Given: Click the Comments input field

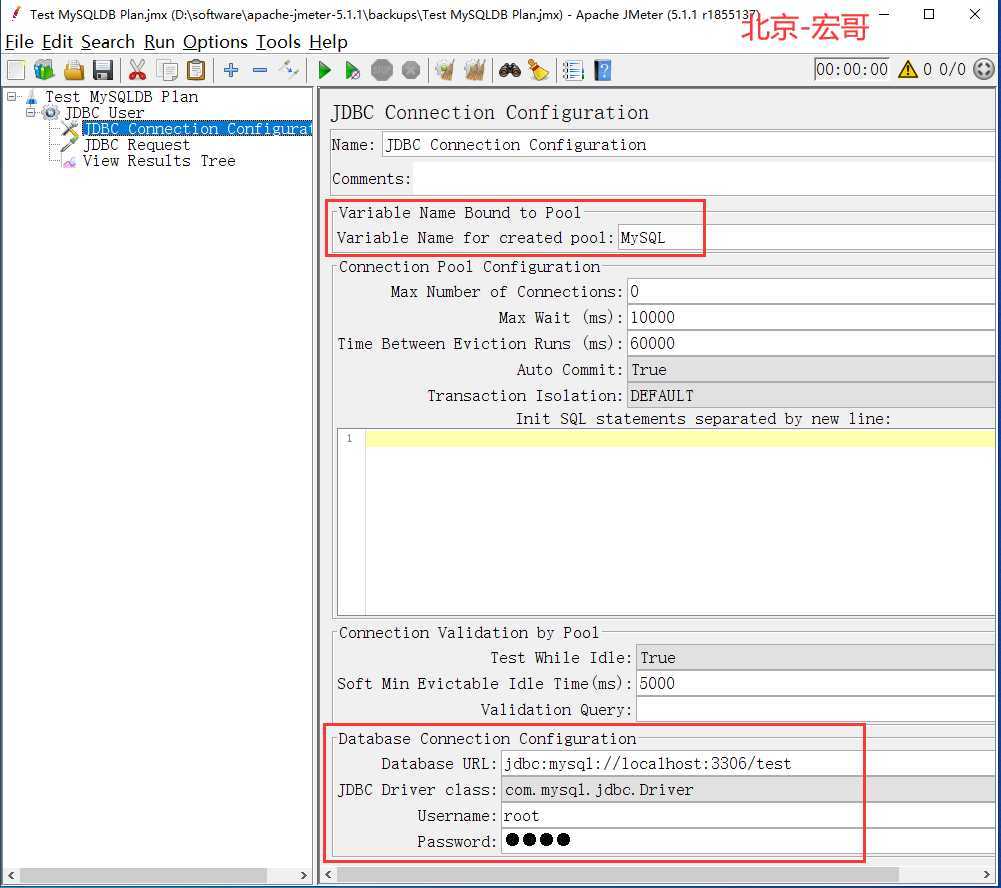Looking at the screenshot, I should click(703, 179).
